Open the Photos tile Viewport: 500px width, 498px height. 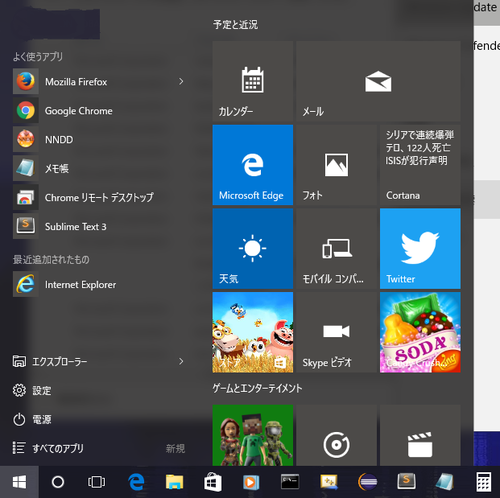336,165
